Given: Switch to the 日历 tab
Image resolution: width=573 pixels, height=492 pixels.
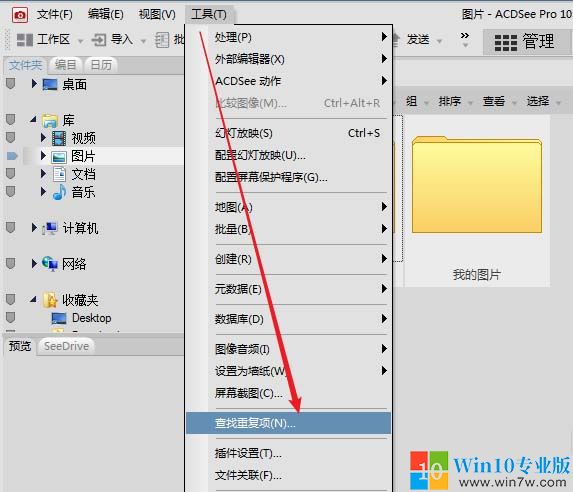Looking at the screenshot, I should click(101, 65).
